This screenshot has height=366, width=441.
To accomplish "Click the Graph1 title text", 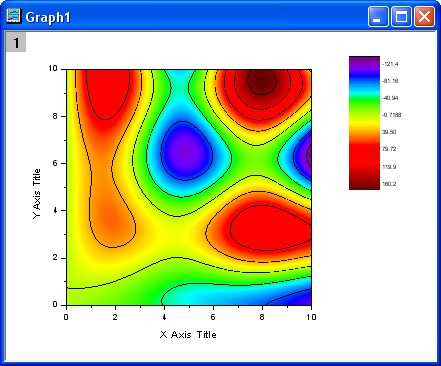I will tap(48, 17).
